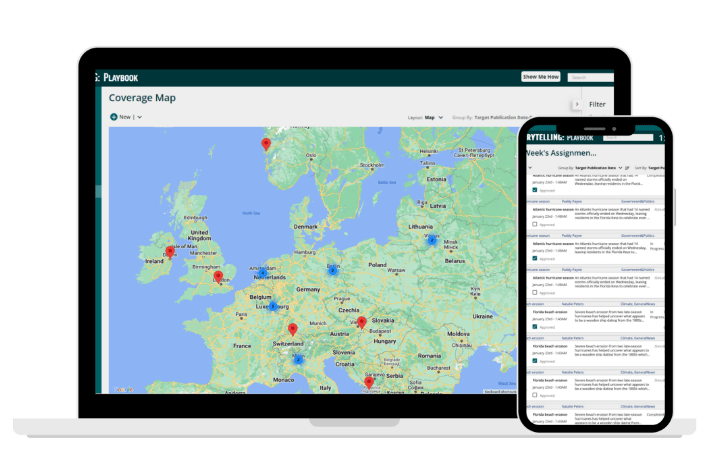Click the phone toolbar chevron under the title
Viewport: 720px width, 454px height.
coord(530,168)
